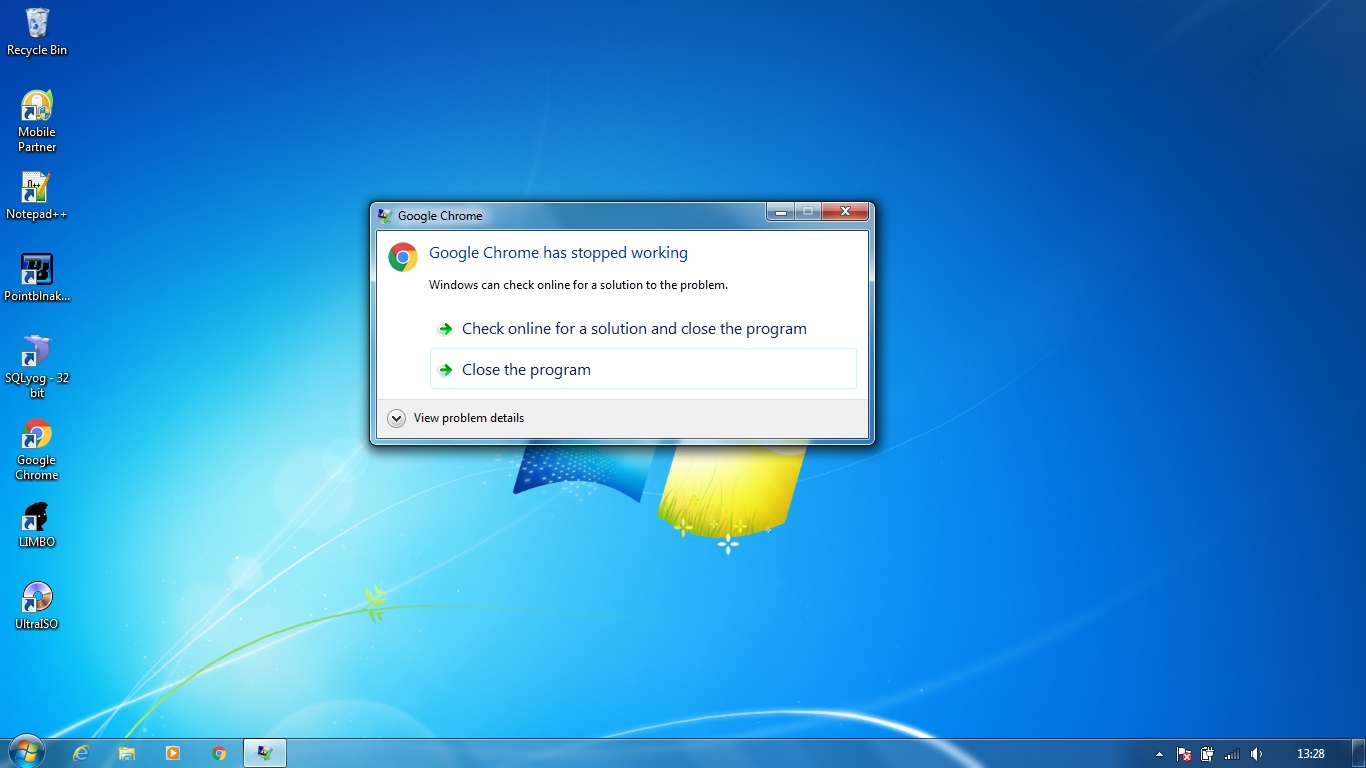Open the Windows Start menu orb
1366x768 pixels.
coord(26,753)
